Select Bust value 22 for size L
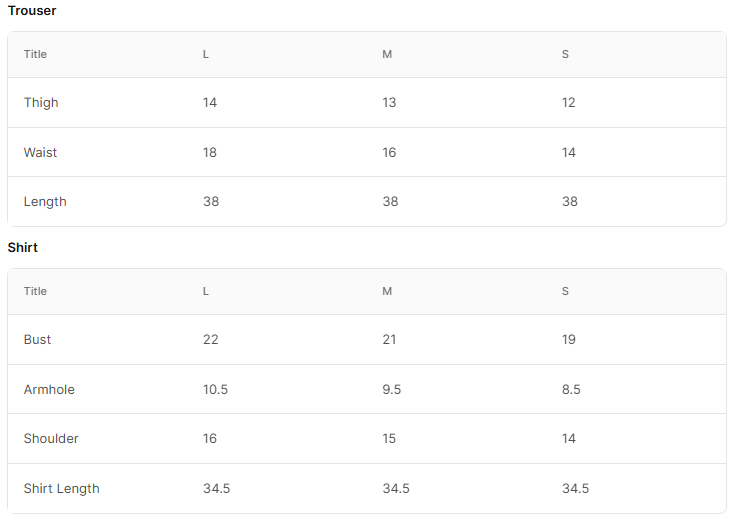Image resolution: width=730 pixels, height=517 pixels. point(210,340)
